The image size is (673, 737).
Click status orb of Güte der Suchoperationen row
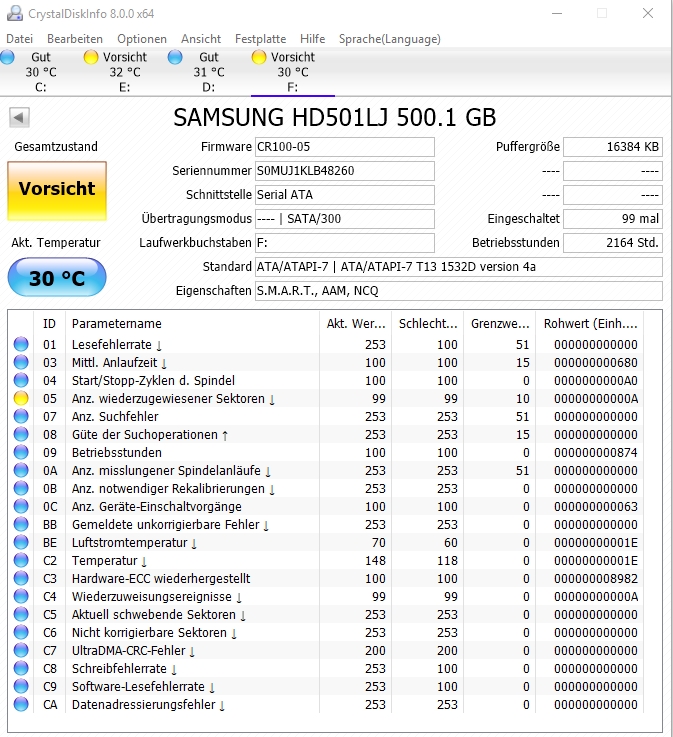point(21,434)
